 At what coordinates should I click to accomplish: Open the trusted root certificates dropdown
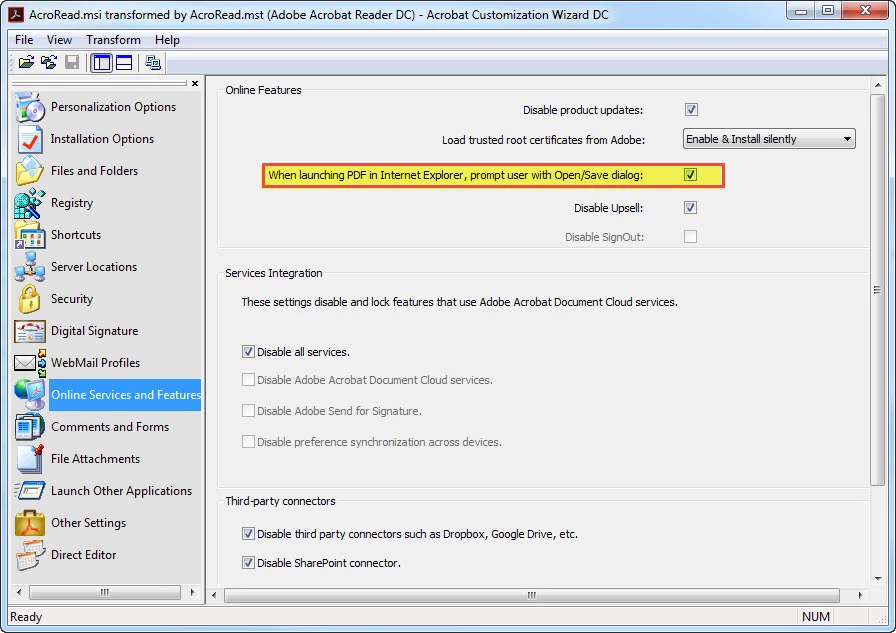tap(769, 139)
